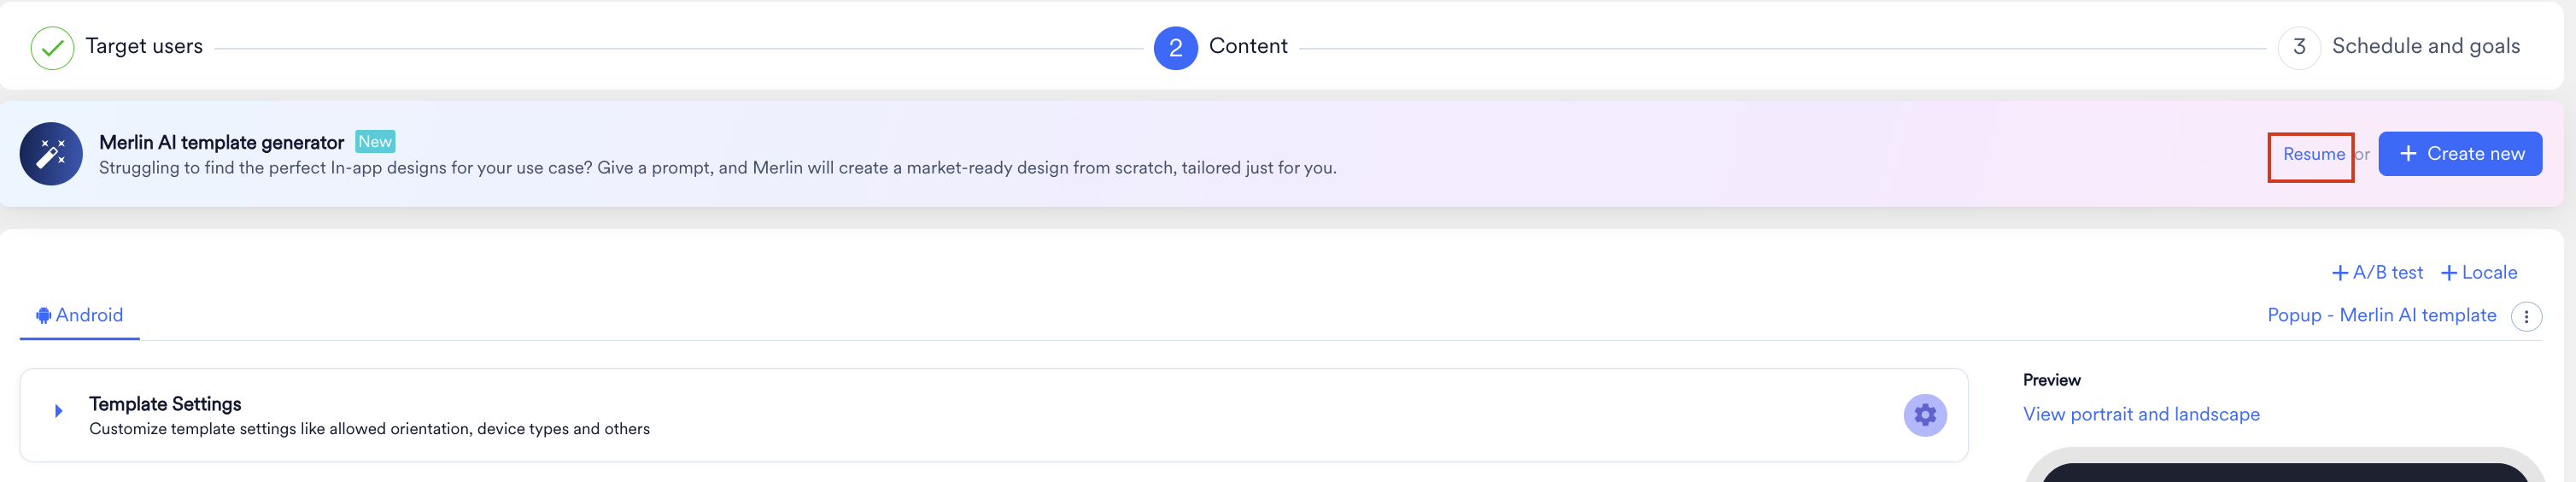2576x482 pixels.
Task: Select the Content step label
Action: click(1247, 46)
